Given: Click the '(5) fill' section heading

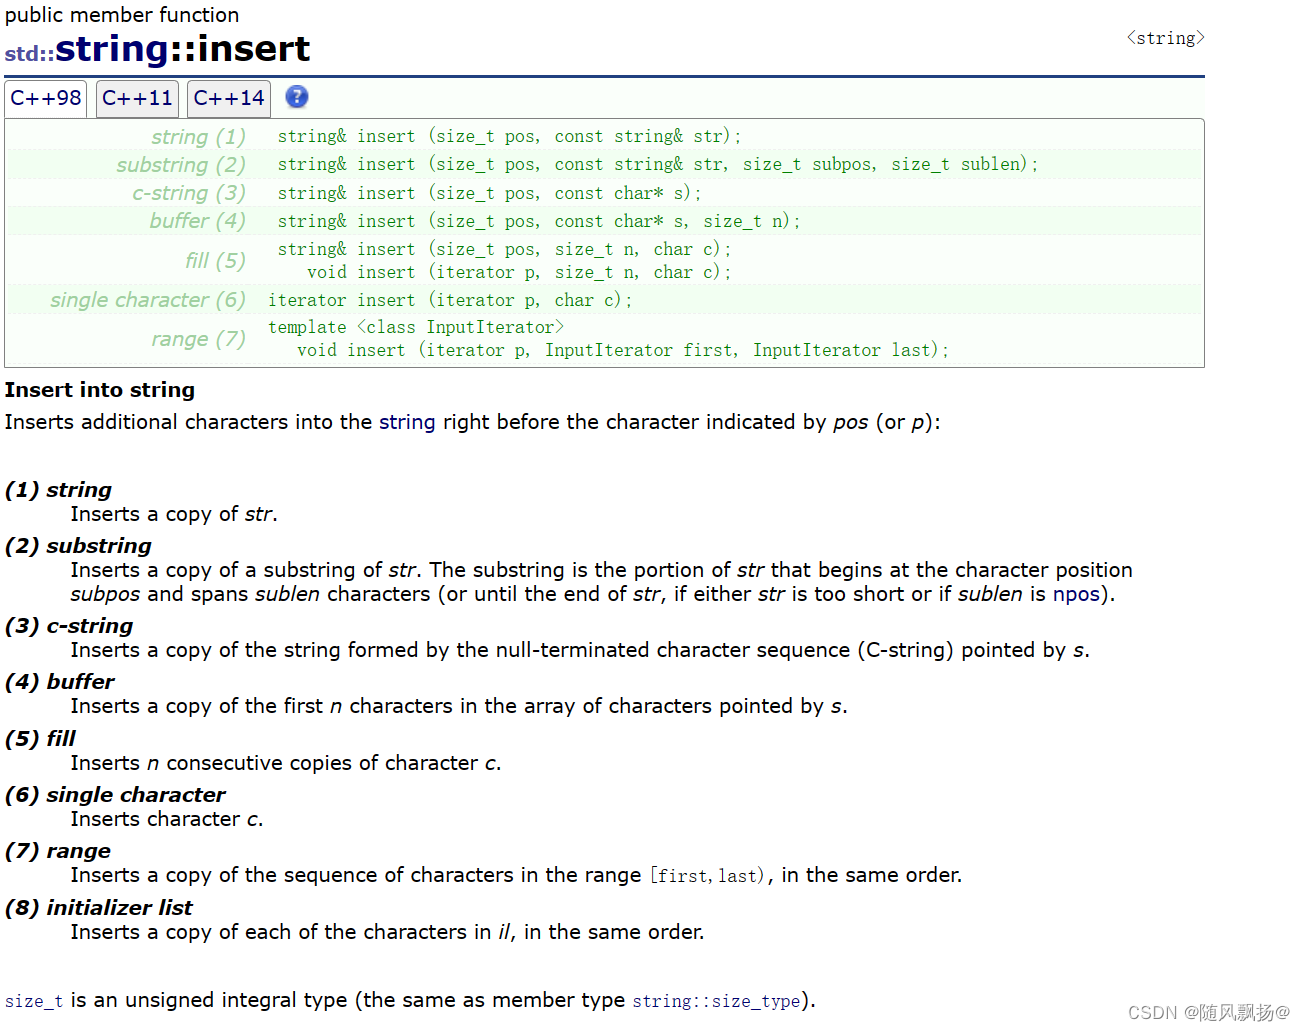Looking at the screenshot, I should click(x=40, y=739).
